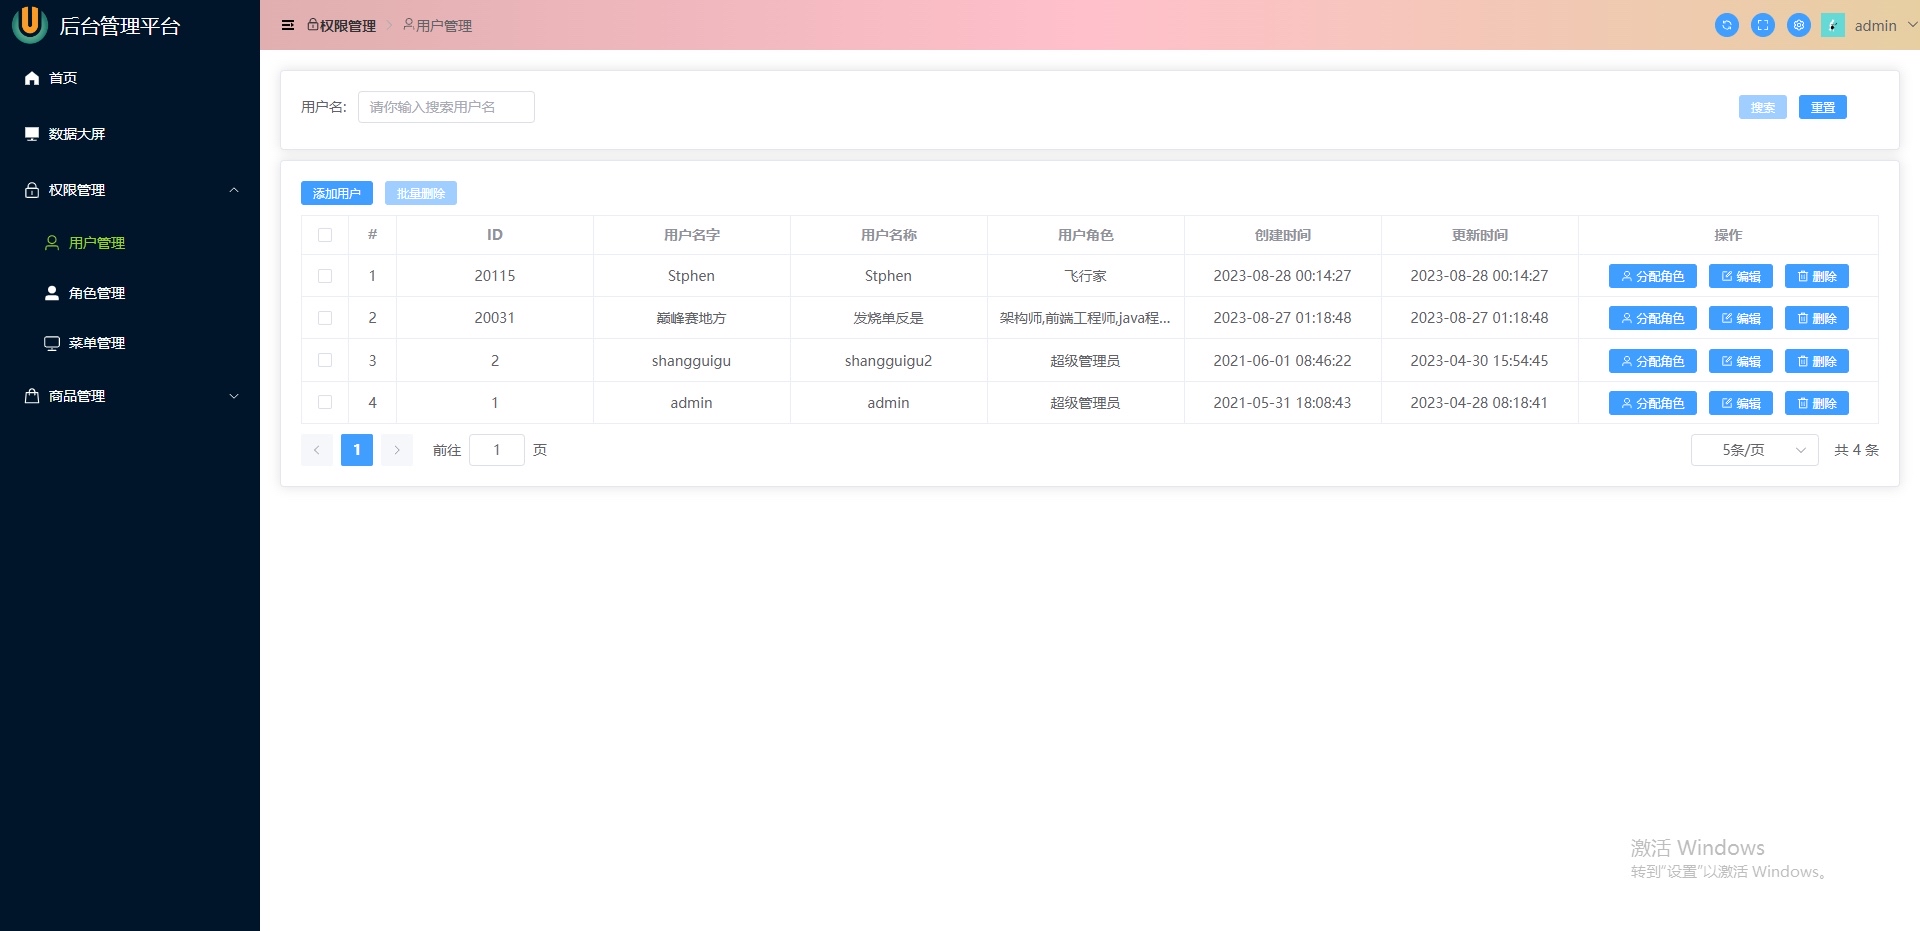Open the 5条/页 page size dropdown
The width and height of the screenshot is (1920, 931).
[x=1754, y=450]
